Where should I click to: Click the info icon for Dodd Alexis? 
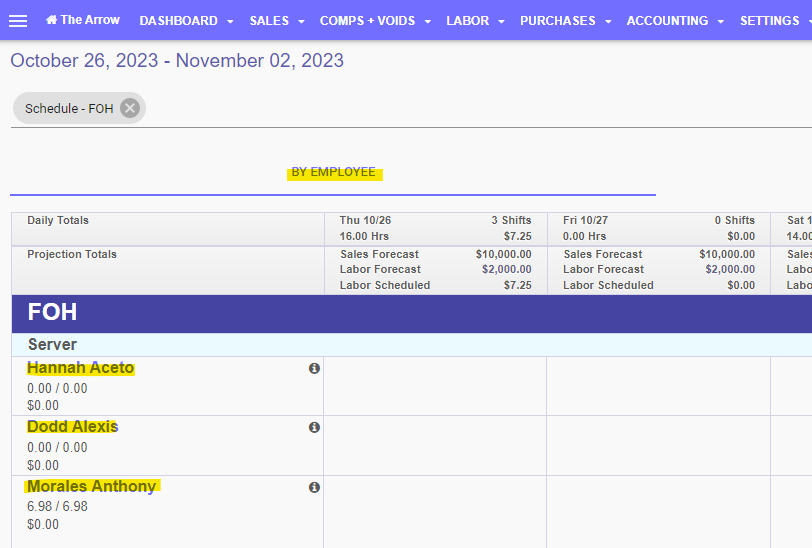314,427
